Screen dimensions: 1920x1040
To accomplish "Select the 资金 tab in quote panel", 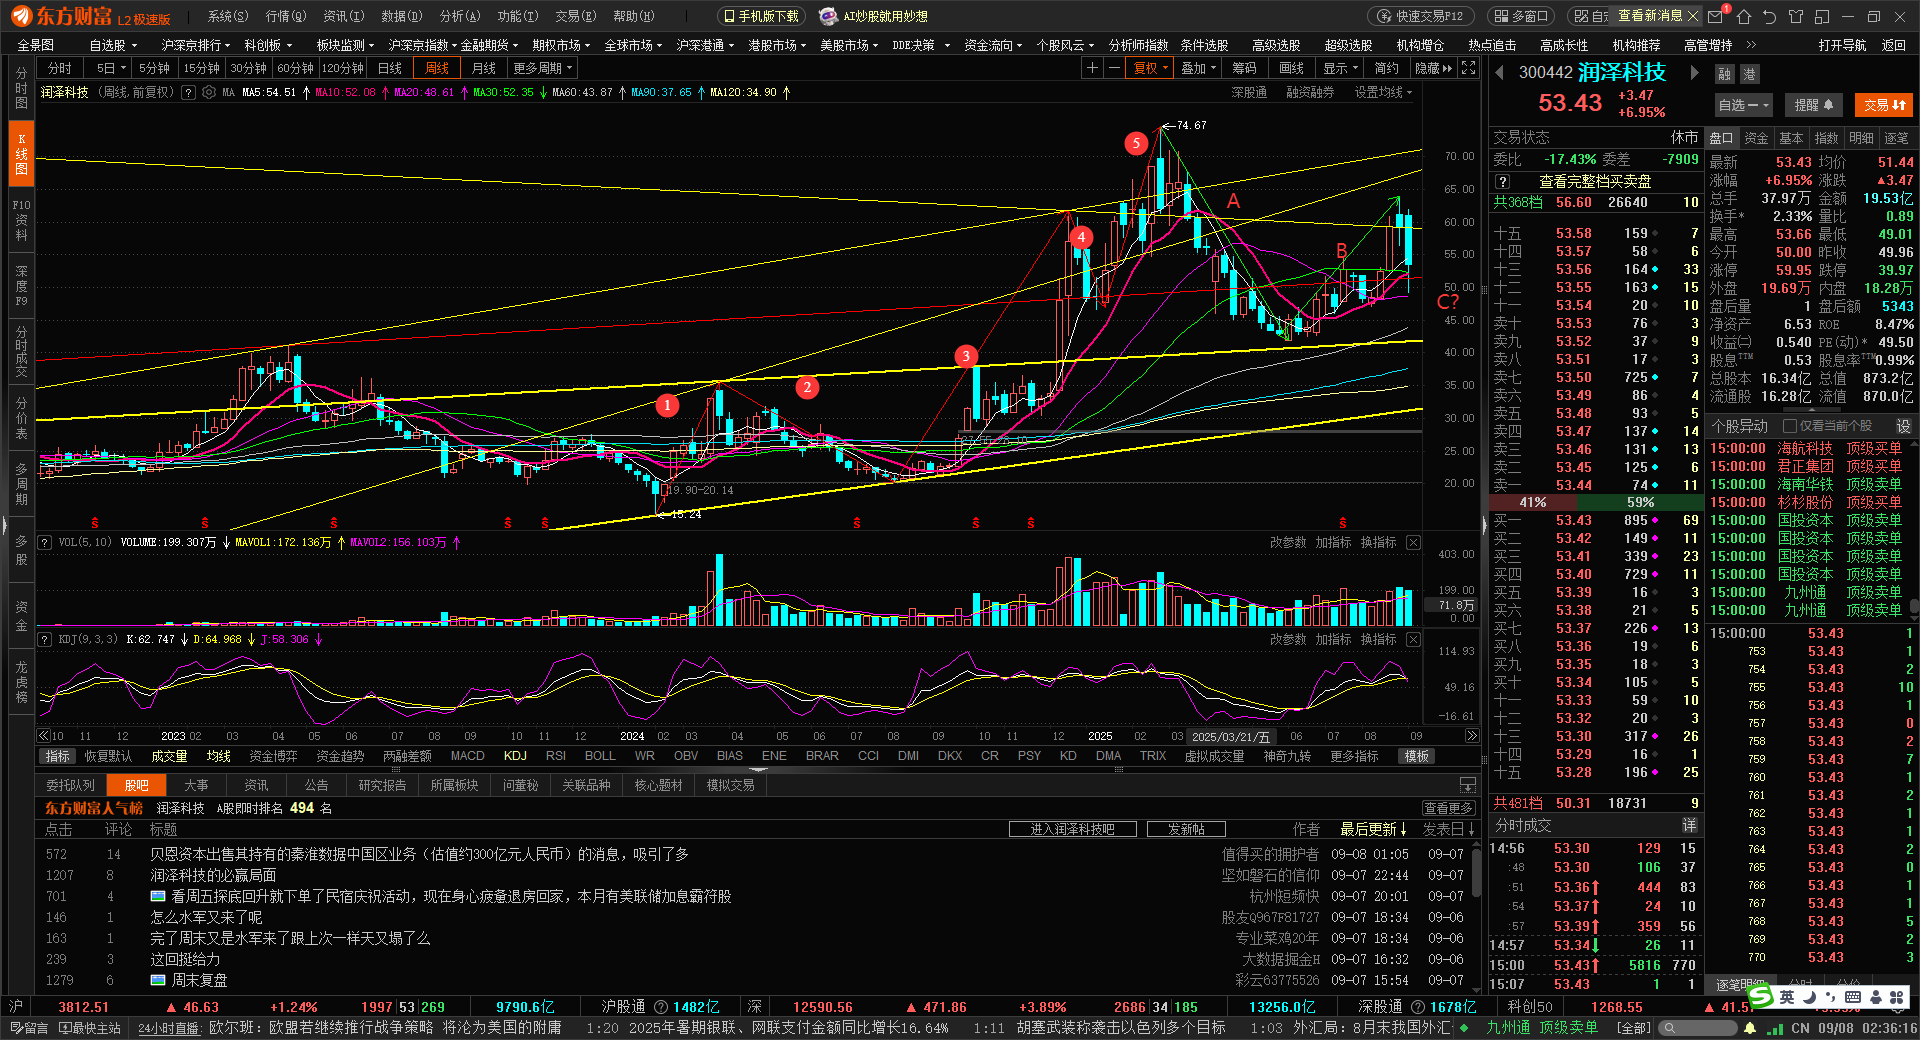I will point(1756,138).
